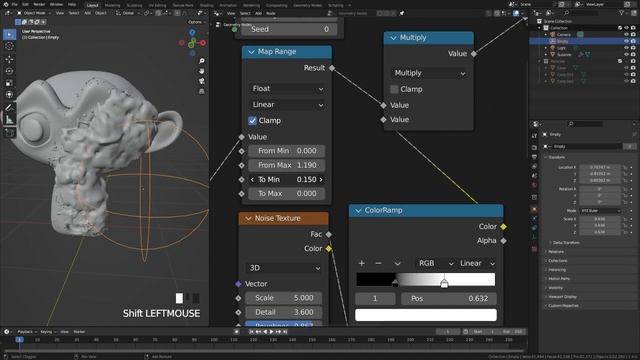Select the Add Cube tool

[9, 133]
